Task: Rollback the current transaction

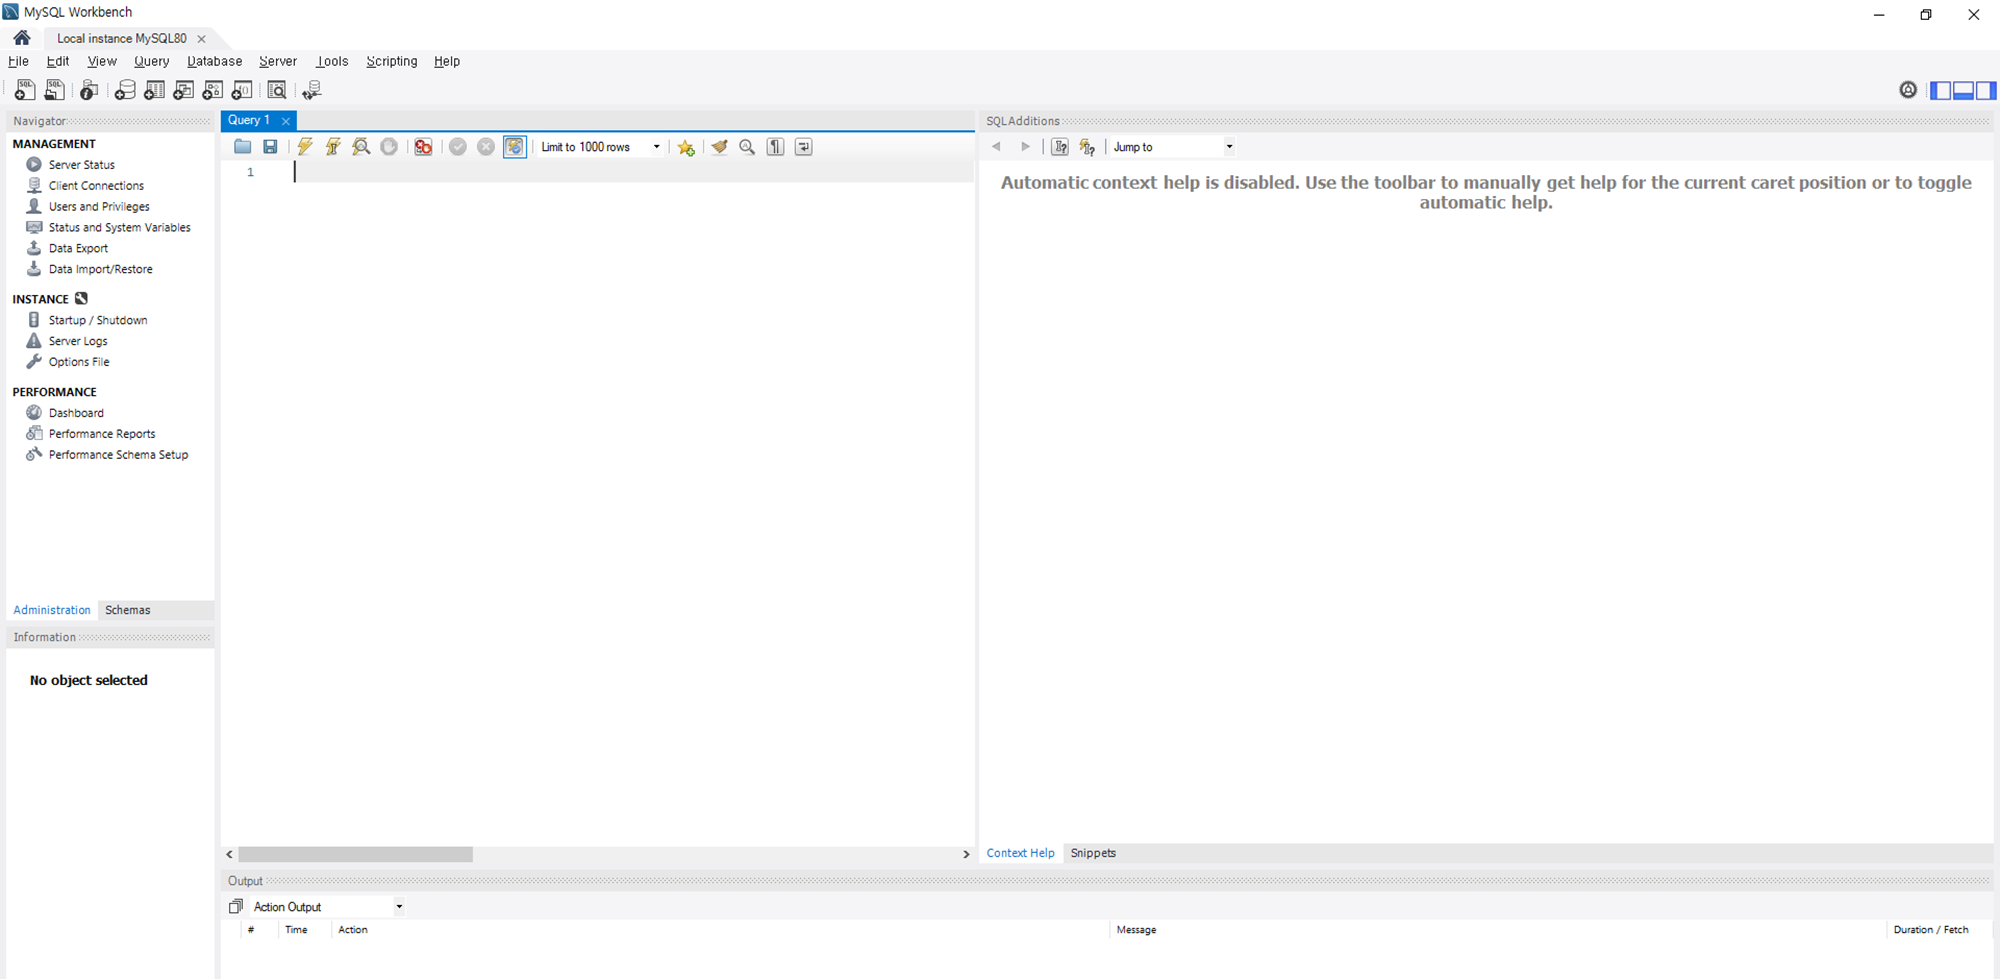Action: [486, 147]
